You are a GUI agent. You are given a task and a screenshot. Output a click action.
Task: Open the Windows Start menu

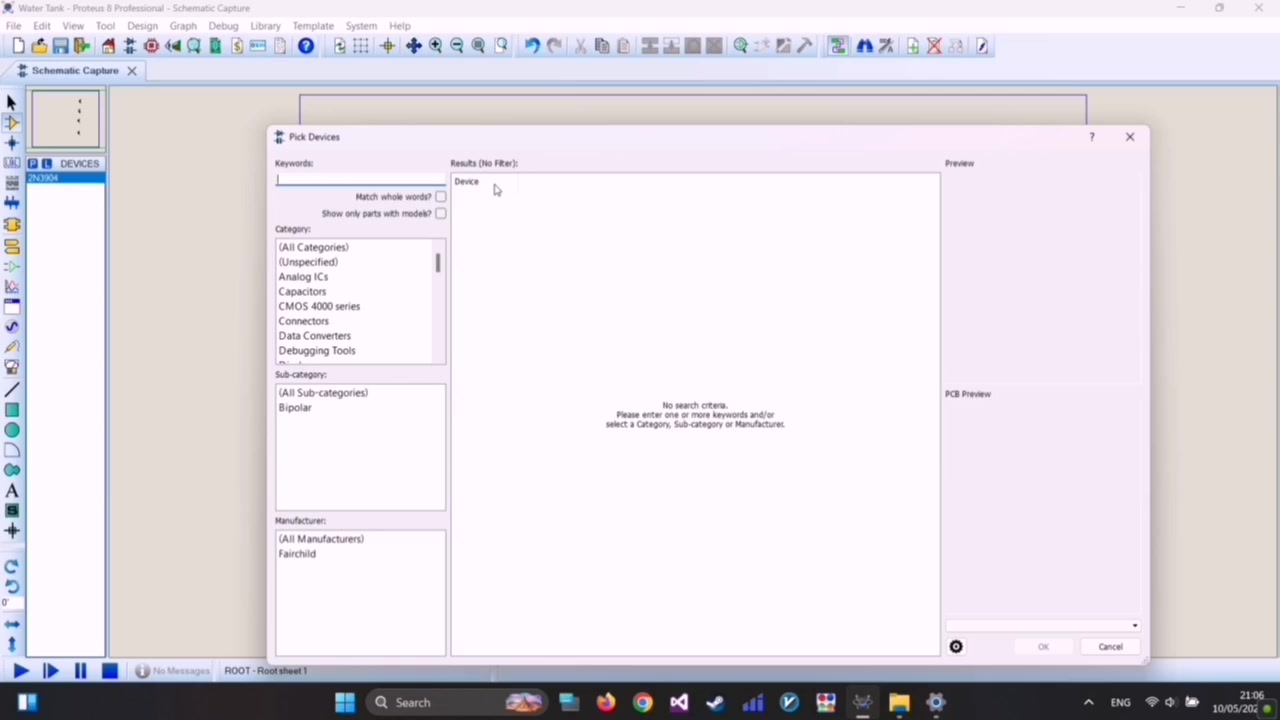click(345, 702)
